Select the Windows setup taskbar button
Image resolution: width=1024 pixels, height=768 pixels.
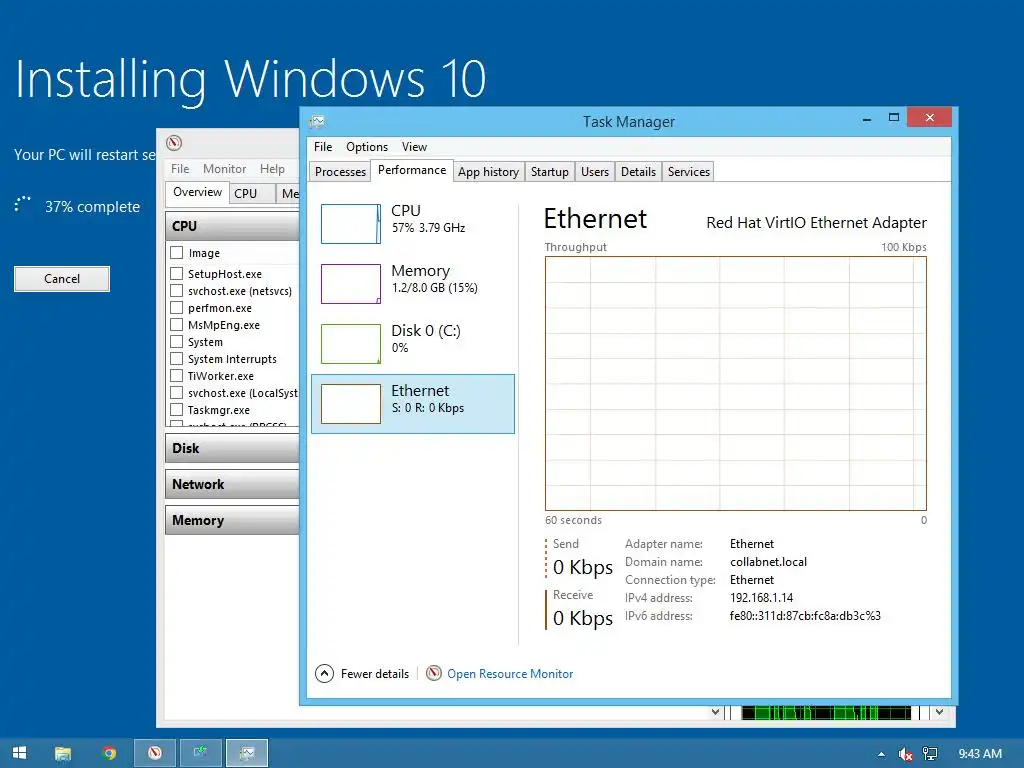point(200,753)
